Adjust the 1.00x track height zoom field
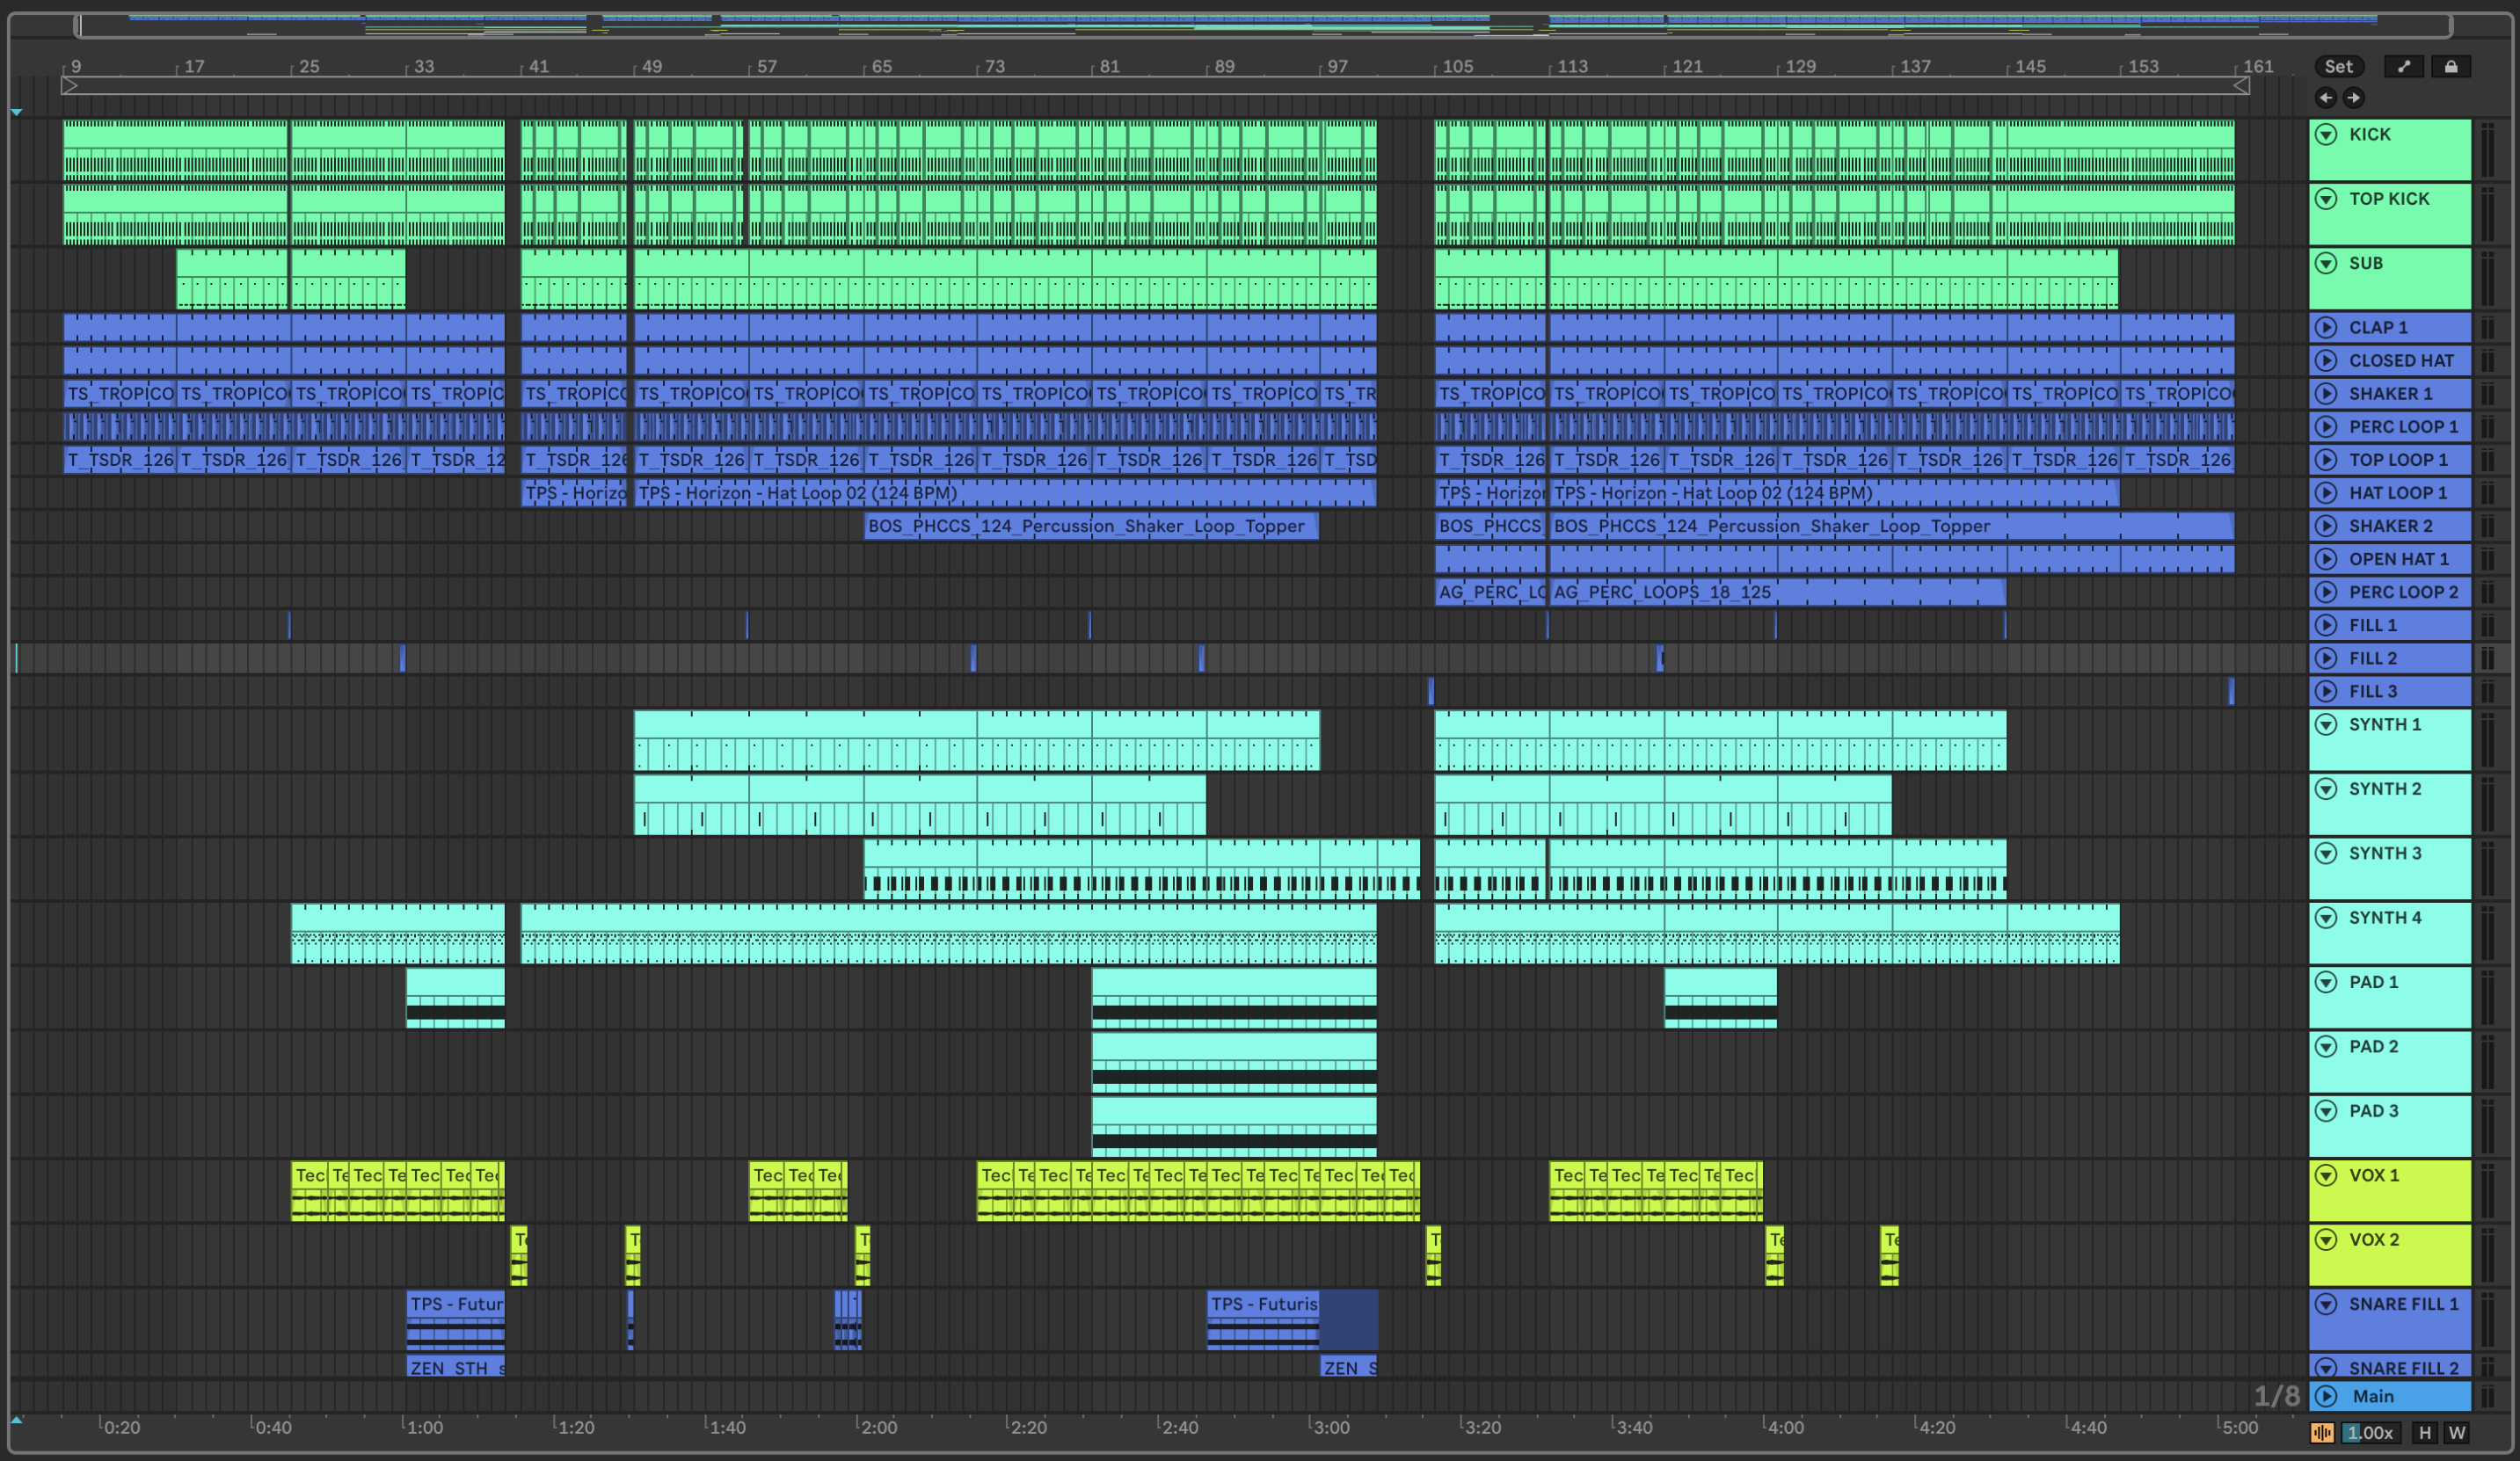This screenshot has width=2520, height=1461. click(2370, 1432)
